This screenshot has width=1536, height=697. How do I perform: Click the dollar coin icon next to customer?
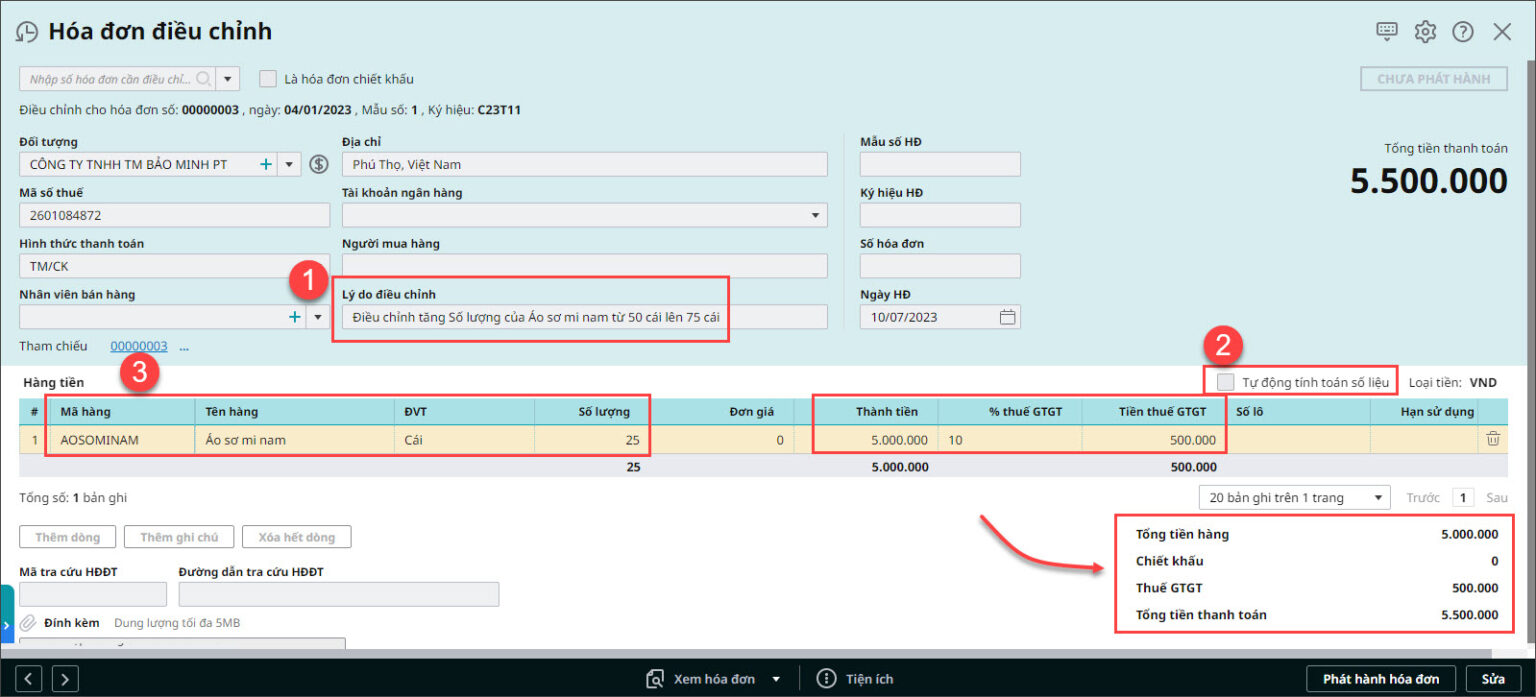[x=319, y=164]
